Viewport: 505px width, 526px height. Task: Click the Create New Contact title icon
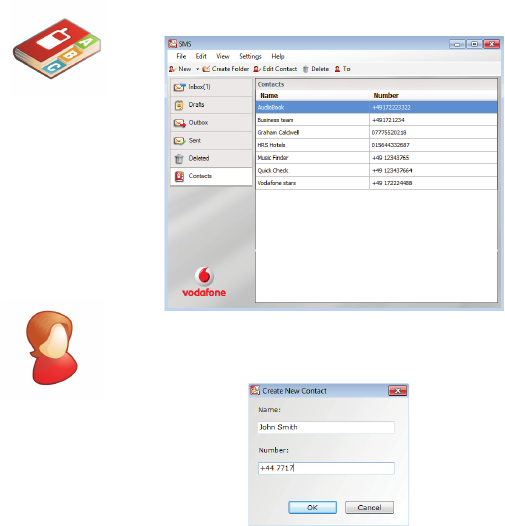point(255,390)
